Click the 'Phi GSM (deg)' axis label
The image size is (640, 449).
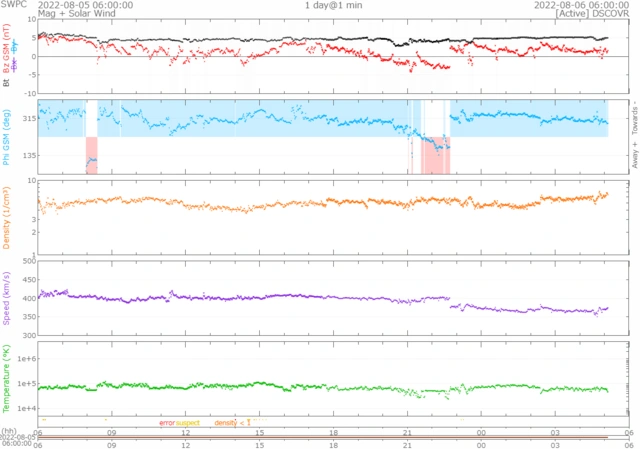coord(6,138)
